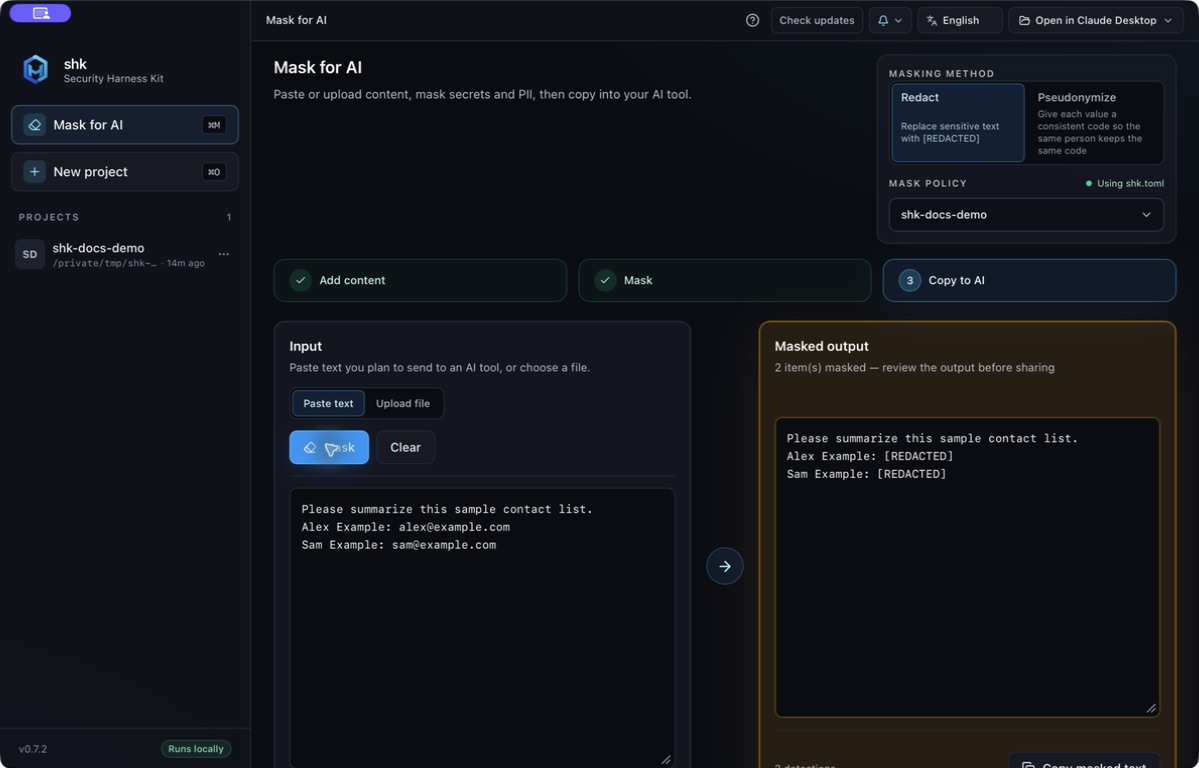Click the arrow button between panels
Image resolution: width=1199 pixels, height=768 pixels.
coord(725,566)
